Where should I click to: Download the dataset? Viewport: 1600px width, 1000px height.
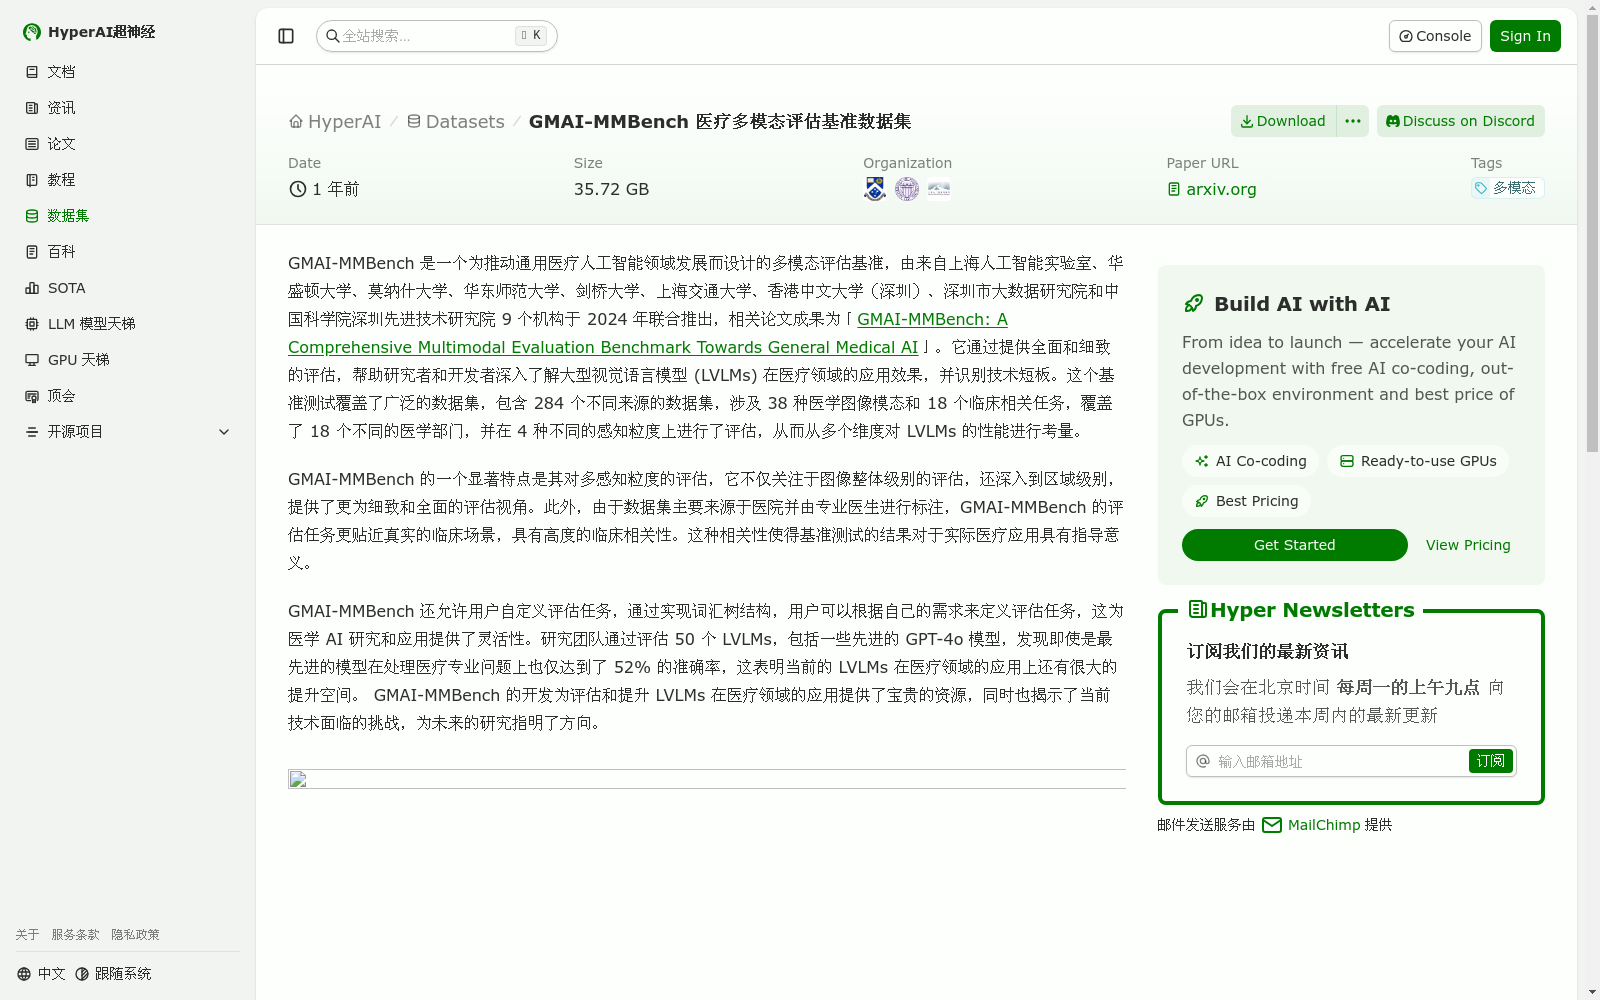[x=1283, y=121]
